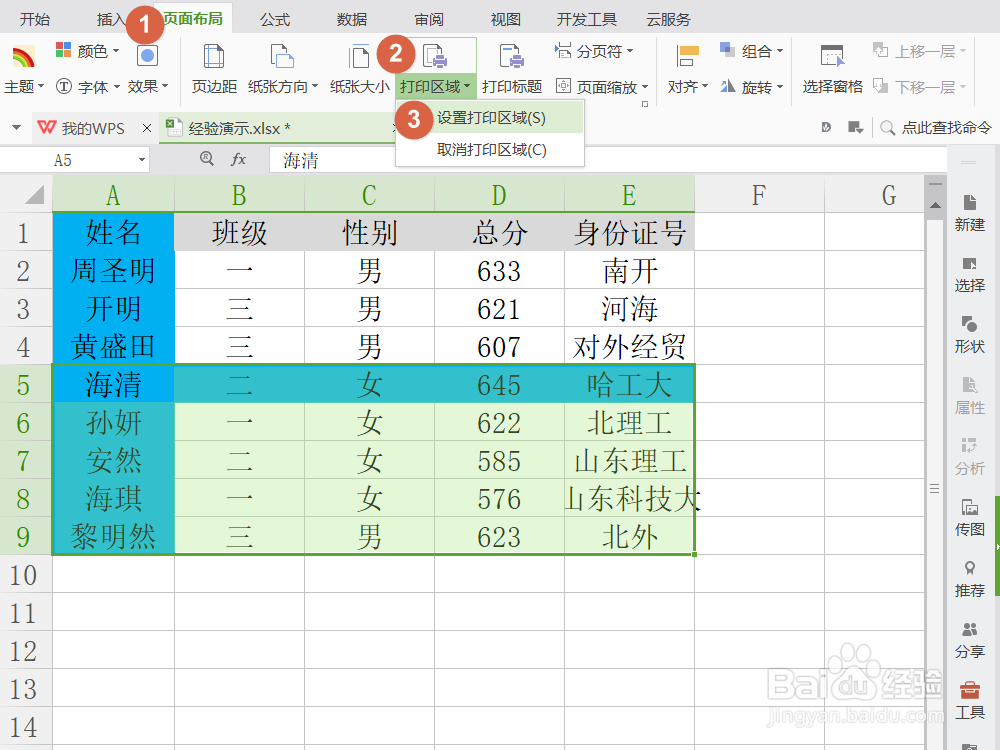The image size is (1000, 750).
Task: Click the 打印标题 (Print Titles) icon
Action: (513, 68)
